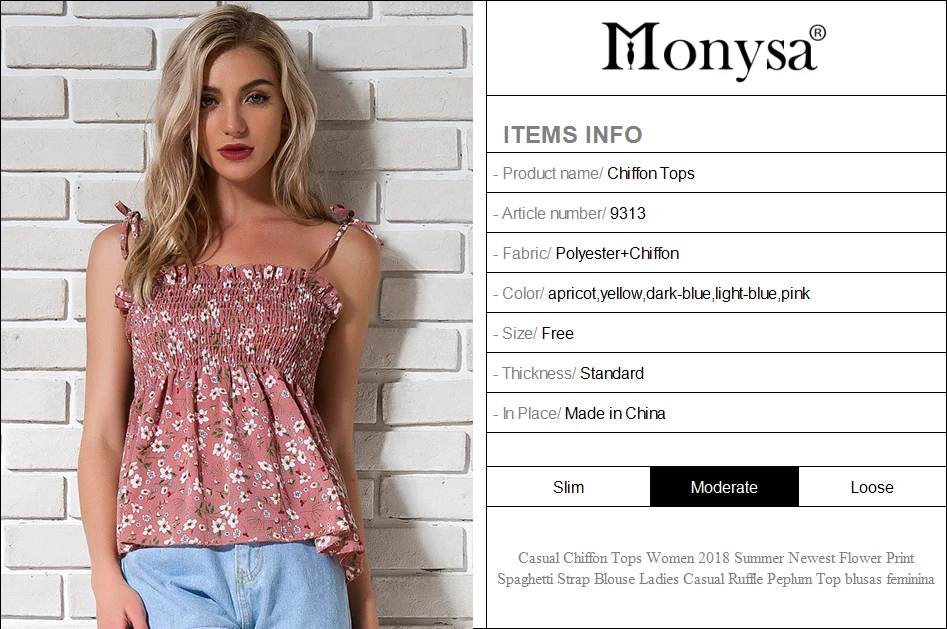Click the Made in China row
947x629 pixels.
click(716, 413)
